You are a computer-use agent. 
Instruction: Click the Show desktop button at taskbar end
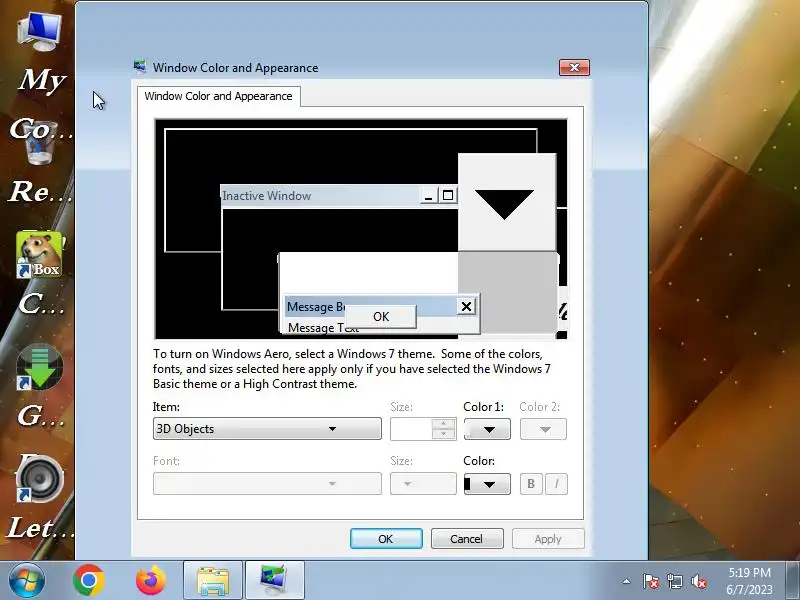pyautogui.click(x=793, y=581)
